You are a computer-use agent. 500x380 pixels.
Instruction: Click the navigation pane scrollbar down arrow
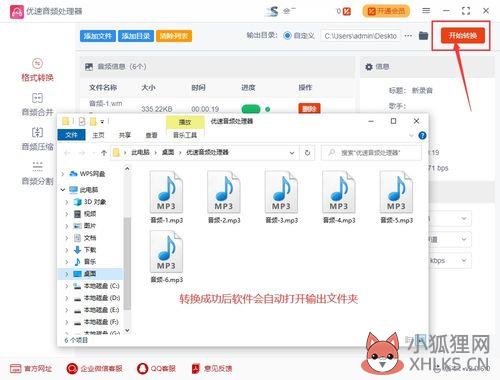tap(127, 330)
